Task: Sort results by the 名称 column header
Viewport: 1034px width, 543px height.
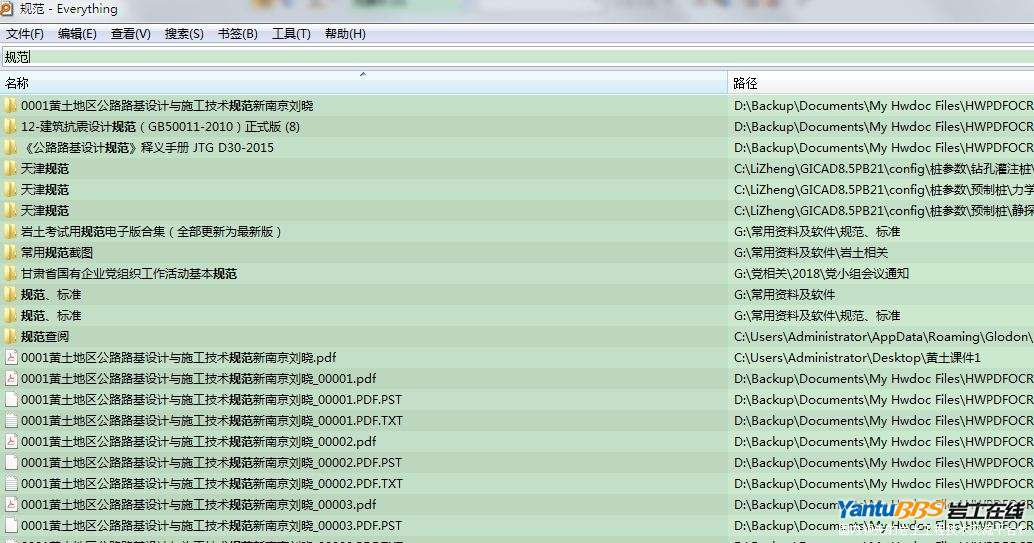Action: 18,83
